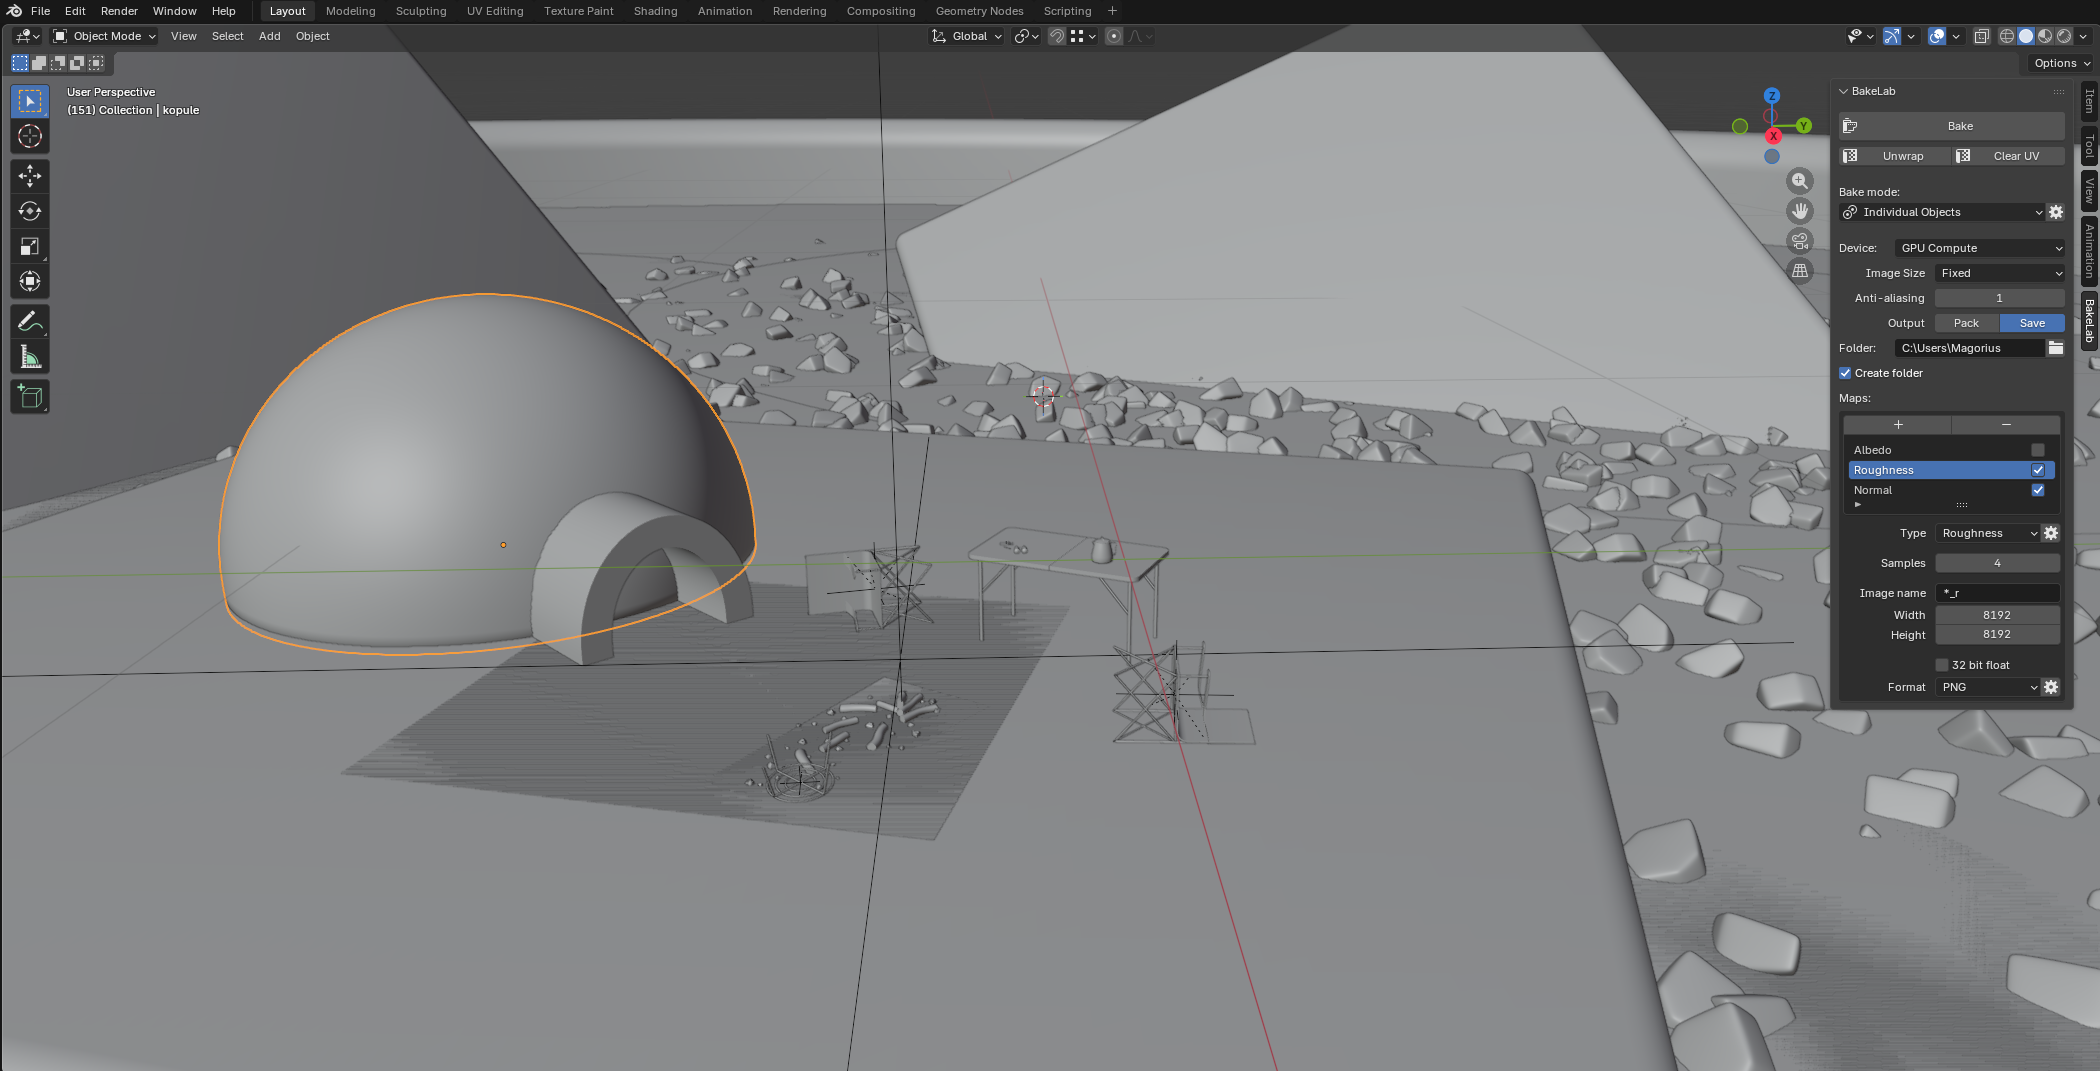Toggle the 32 bit float checkbox
The width and height of the screenshot is (2100, 1071).
pos(1942,665)
